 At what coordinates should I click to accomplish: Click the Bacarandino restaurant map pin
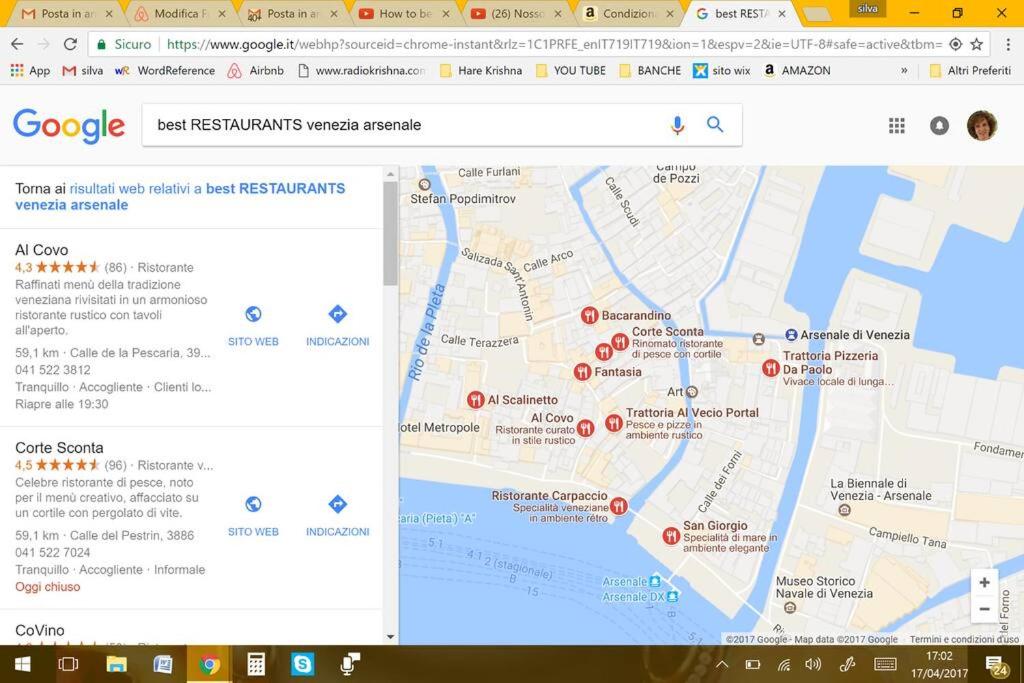[x=589, y=315]
